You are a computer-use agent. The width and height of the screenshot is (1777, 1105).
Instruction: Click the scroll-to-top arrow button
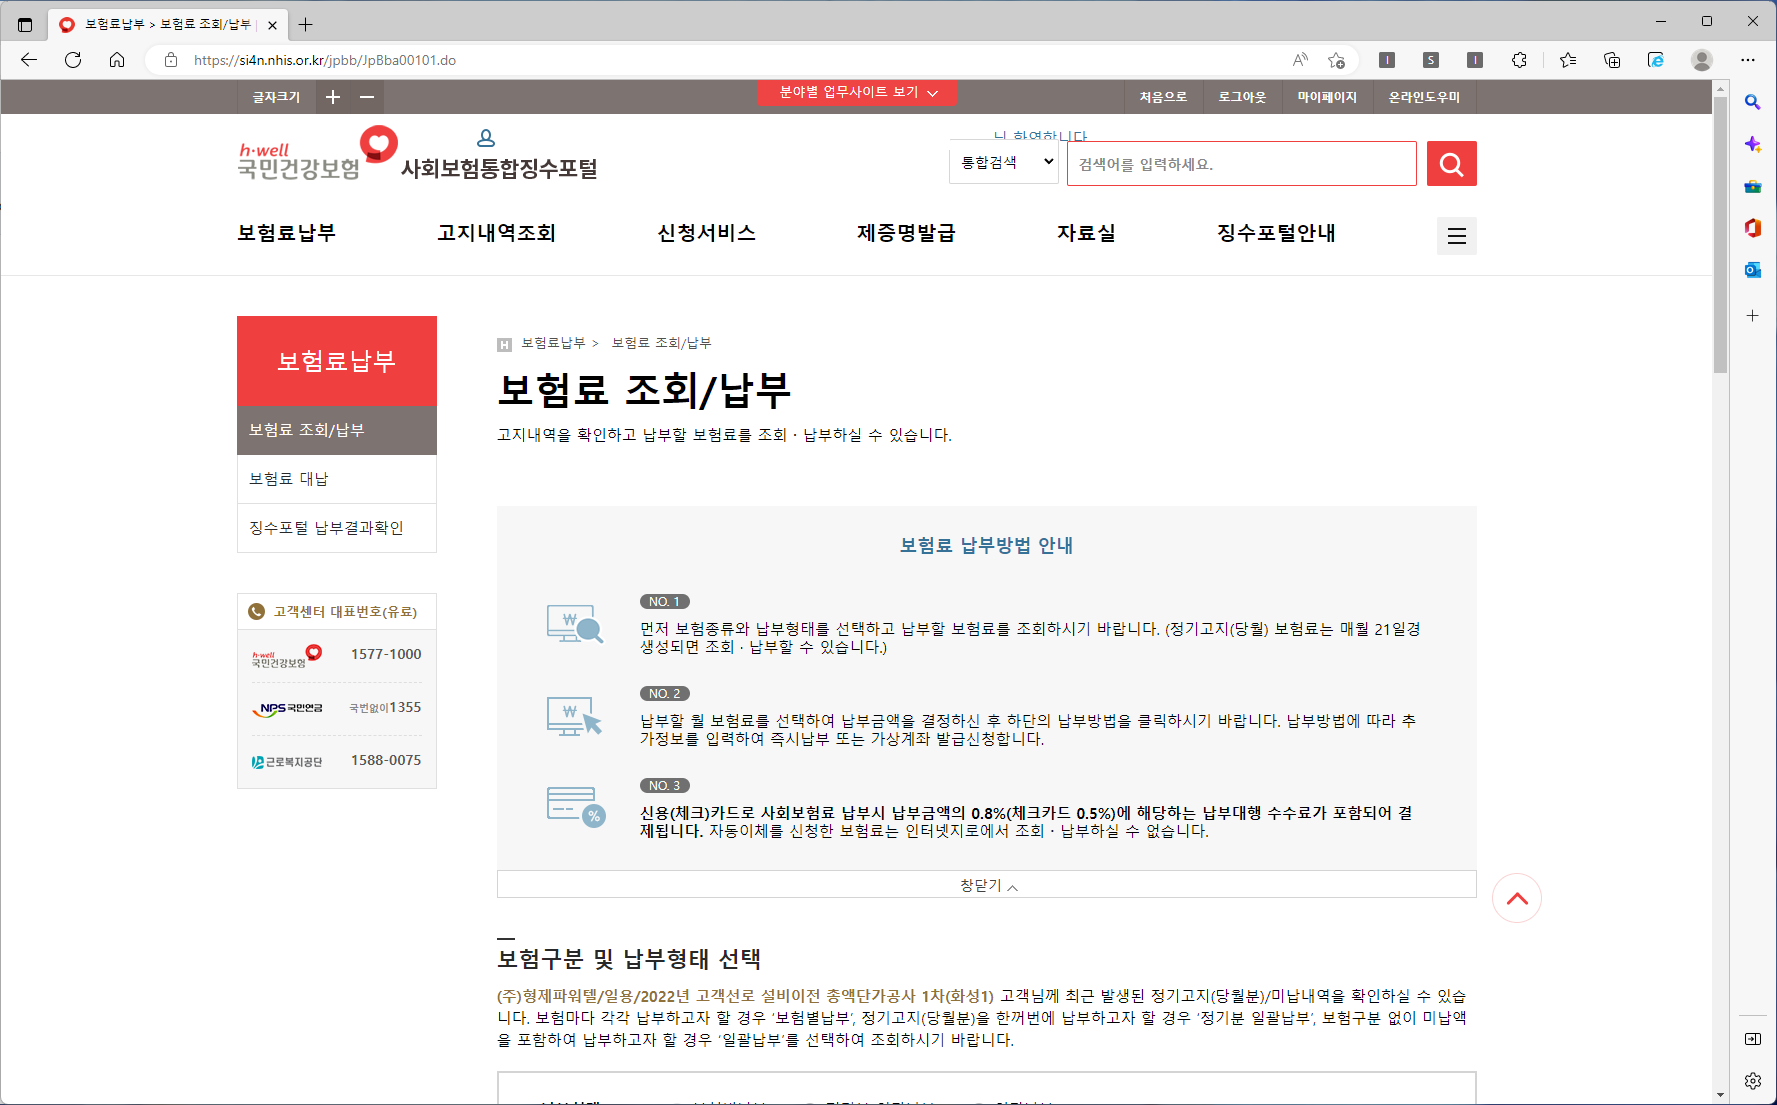coord(1517,898)
